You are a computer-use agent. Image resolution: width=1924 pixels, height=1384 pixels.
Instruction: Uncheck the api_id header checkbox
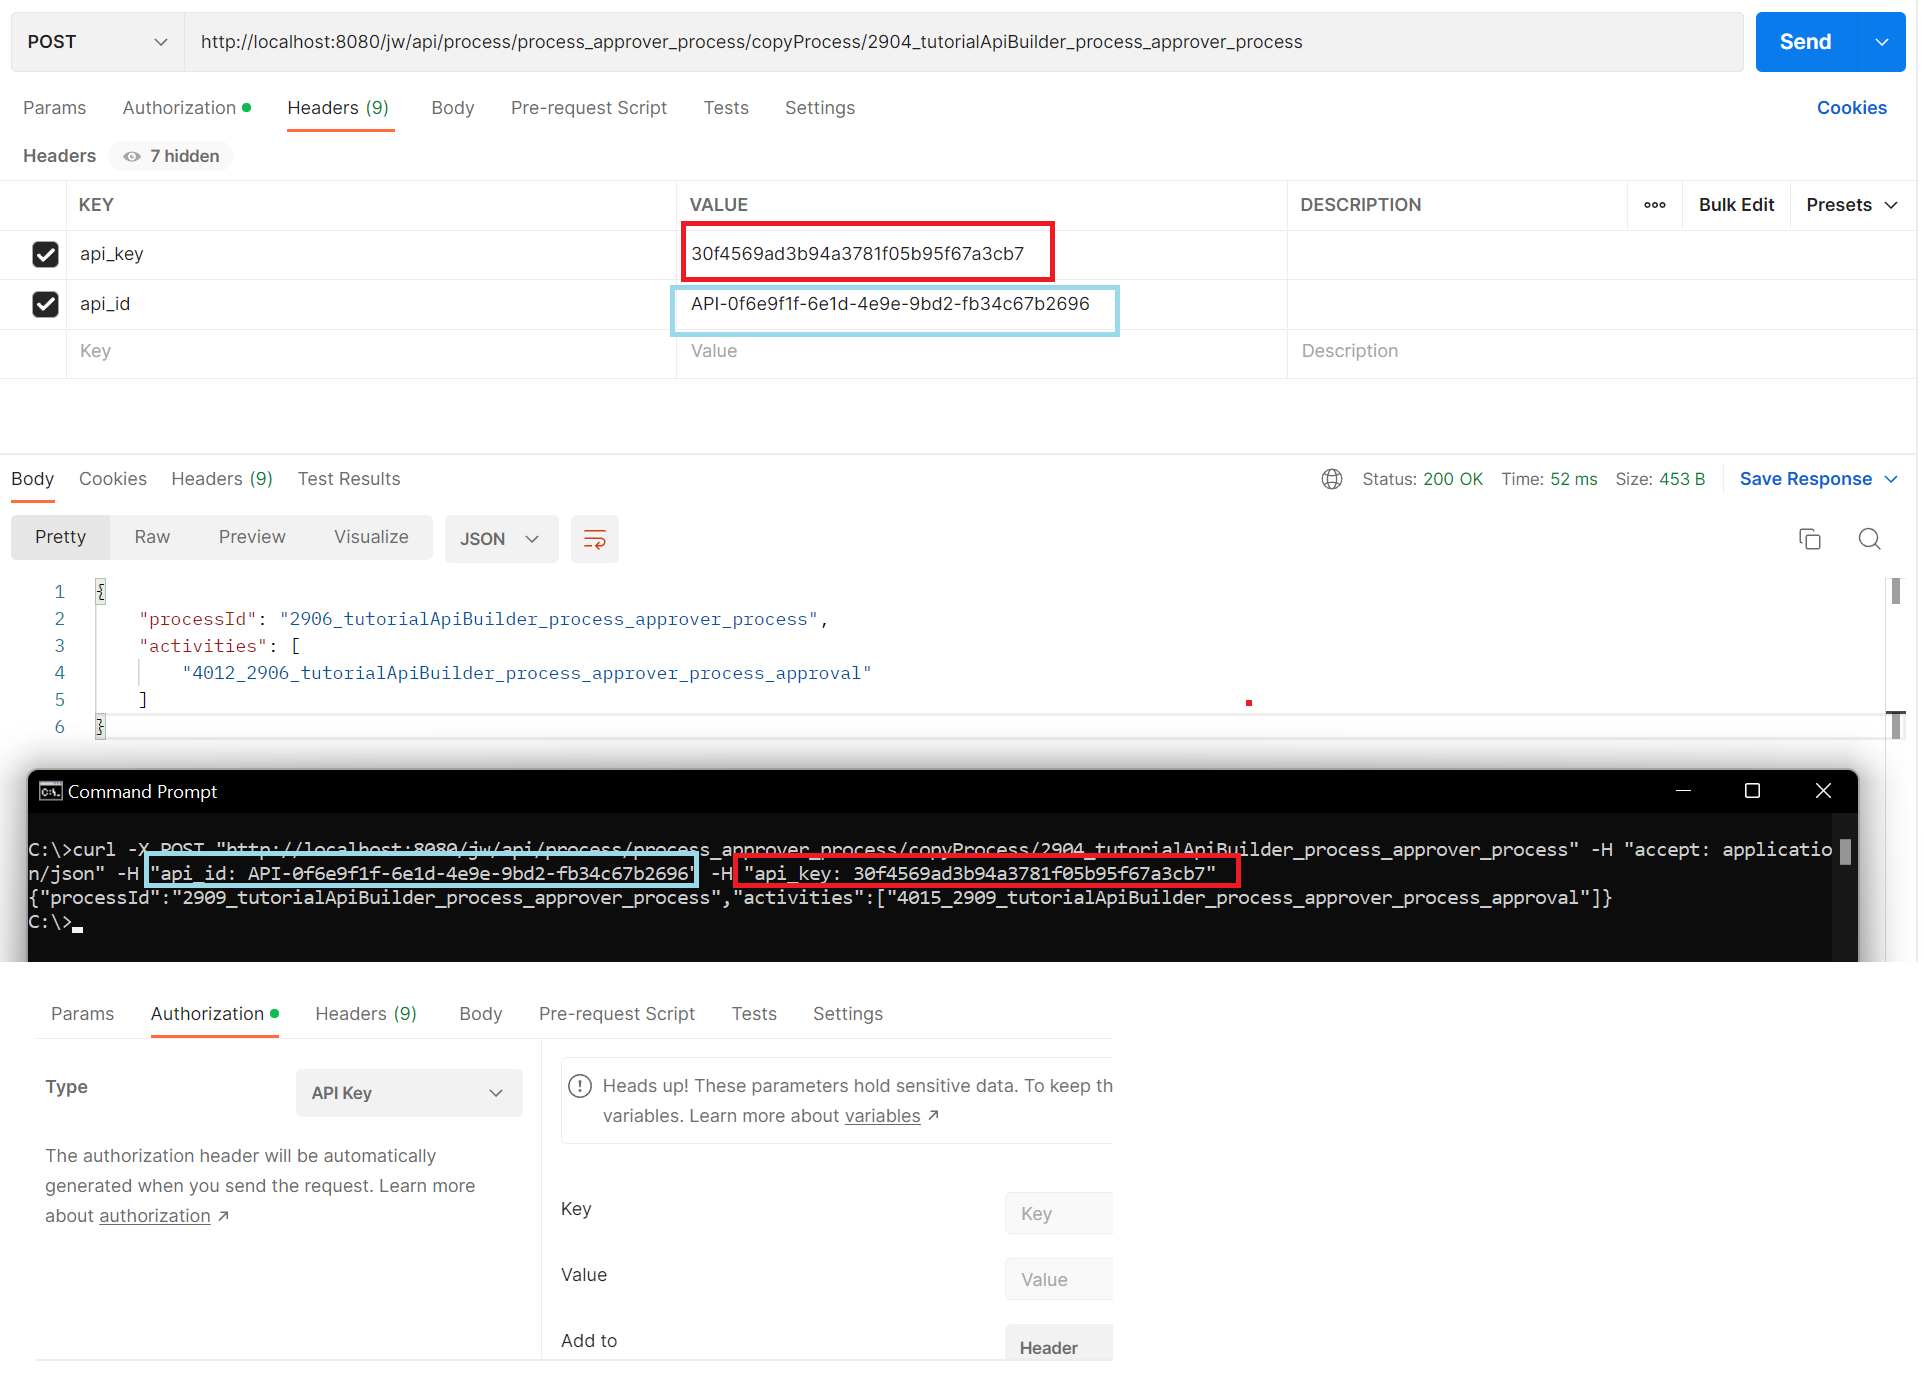click(45, 304)
